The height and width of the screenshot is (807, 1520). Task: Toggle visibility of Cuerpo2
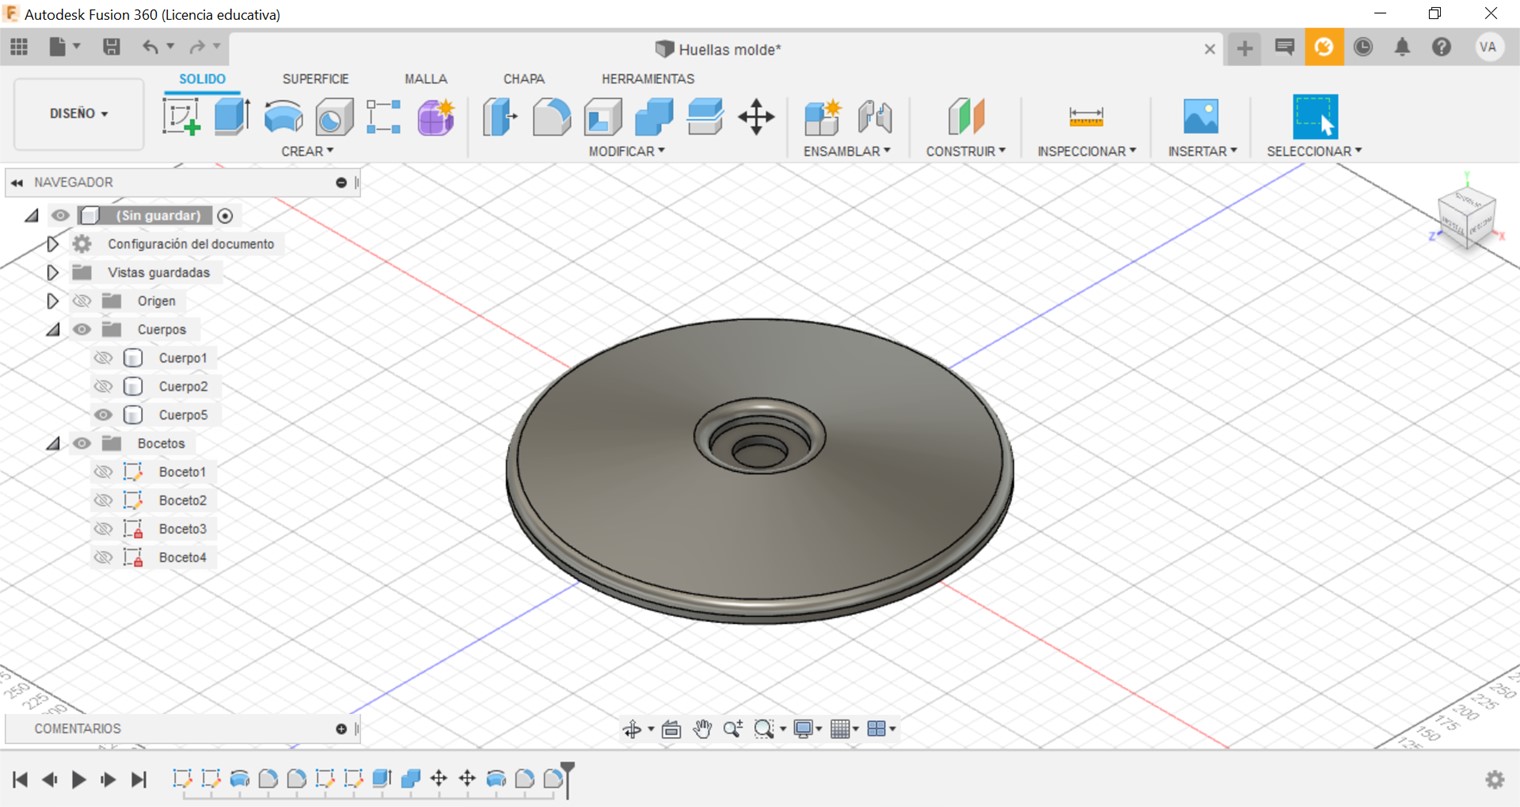click(x=103, y=386)
